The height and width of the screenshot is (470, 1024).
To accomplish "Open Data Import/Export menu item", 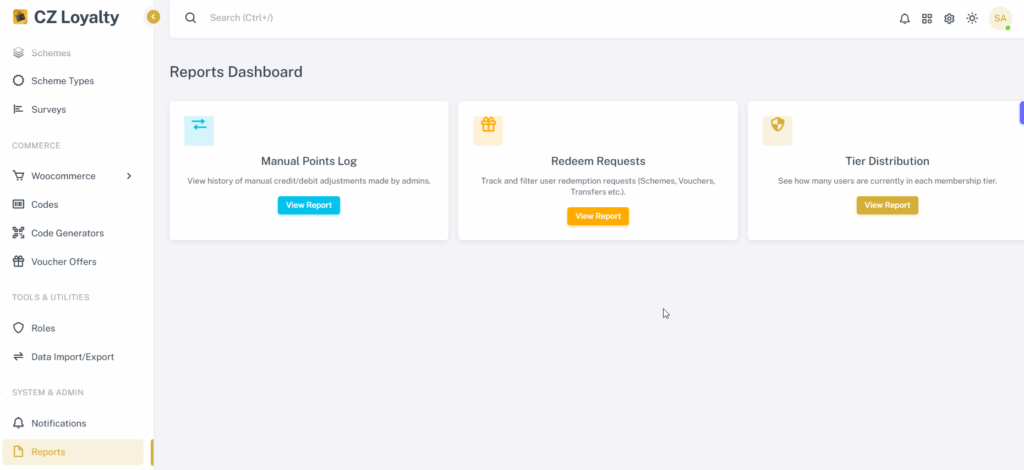I will (x=72, y=357).
